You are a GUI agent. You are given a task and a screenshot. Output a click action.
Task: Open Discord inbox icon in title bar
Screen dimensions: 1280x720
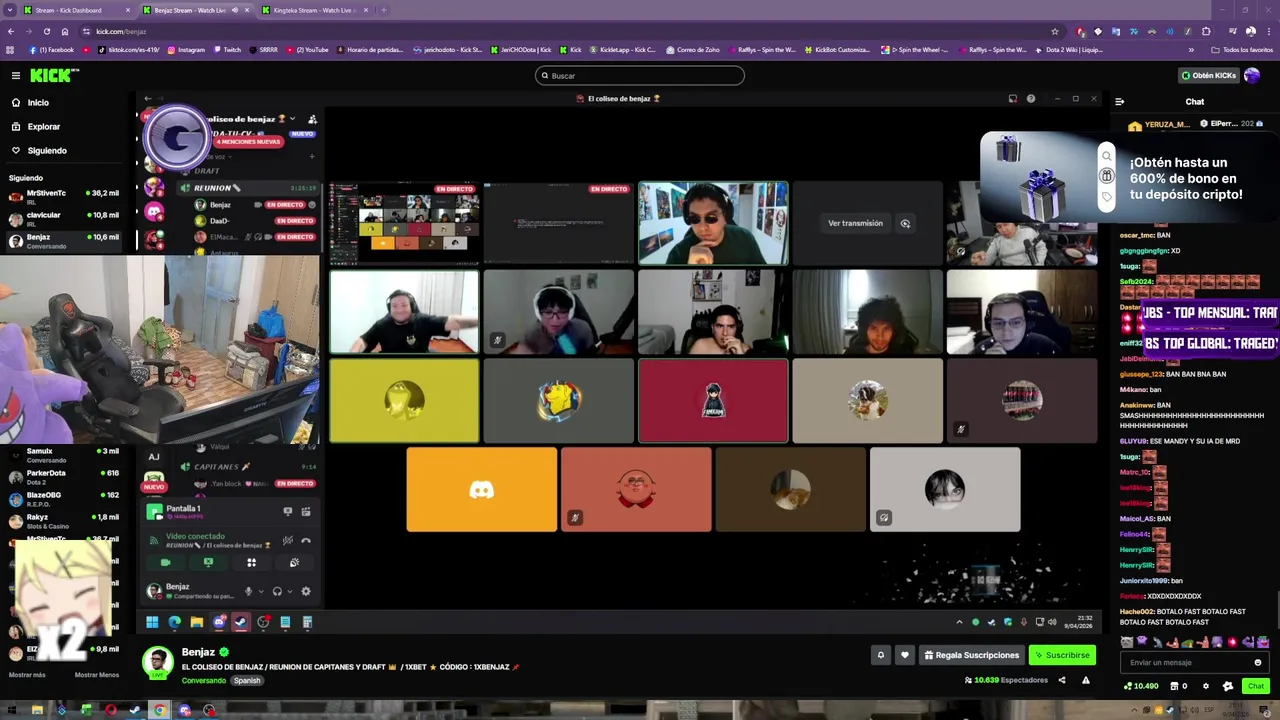(1013, 99)
